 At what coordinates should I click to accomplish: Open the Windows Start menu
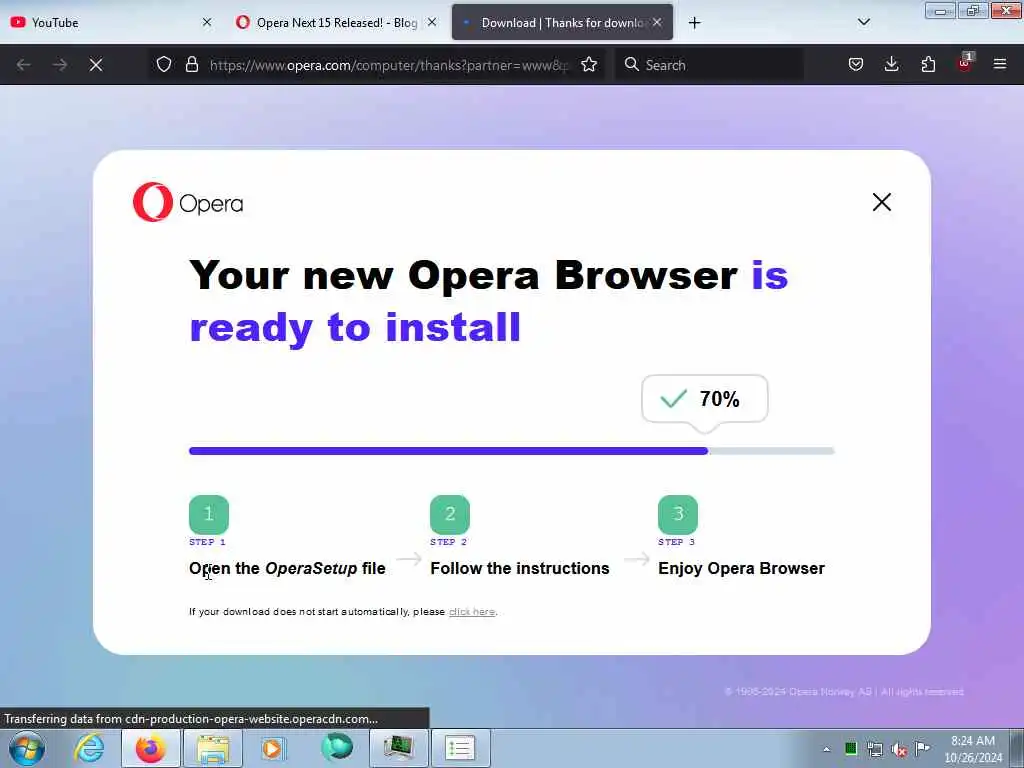[x=27, y=748]
